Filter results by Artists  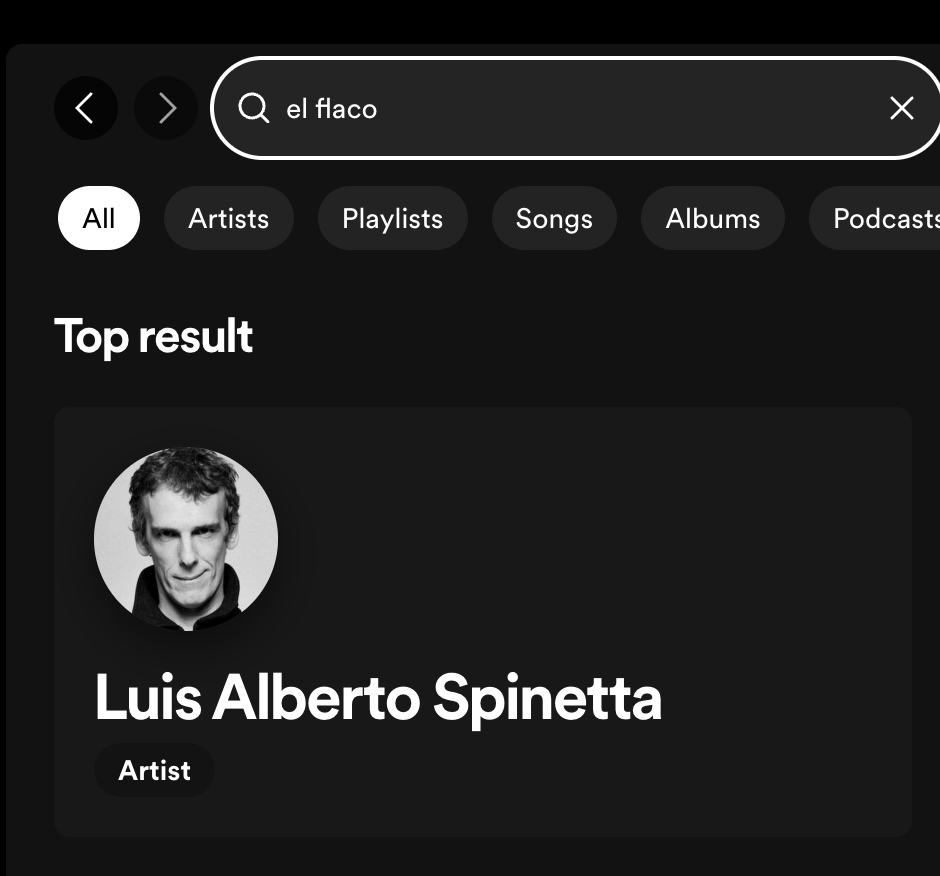(x=228, y=218)
